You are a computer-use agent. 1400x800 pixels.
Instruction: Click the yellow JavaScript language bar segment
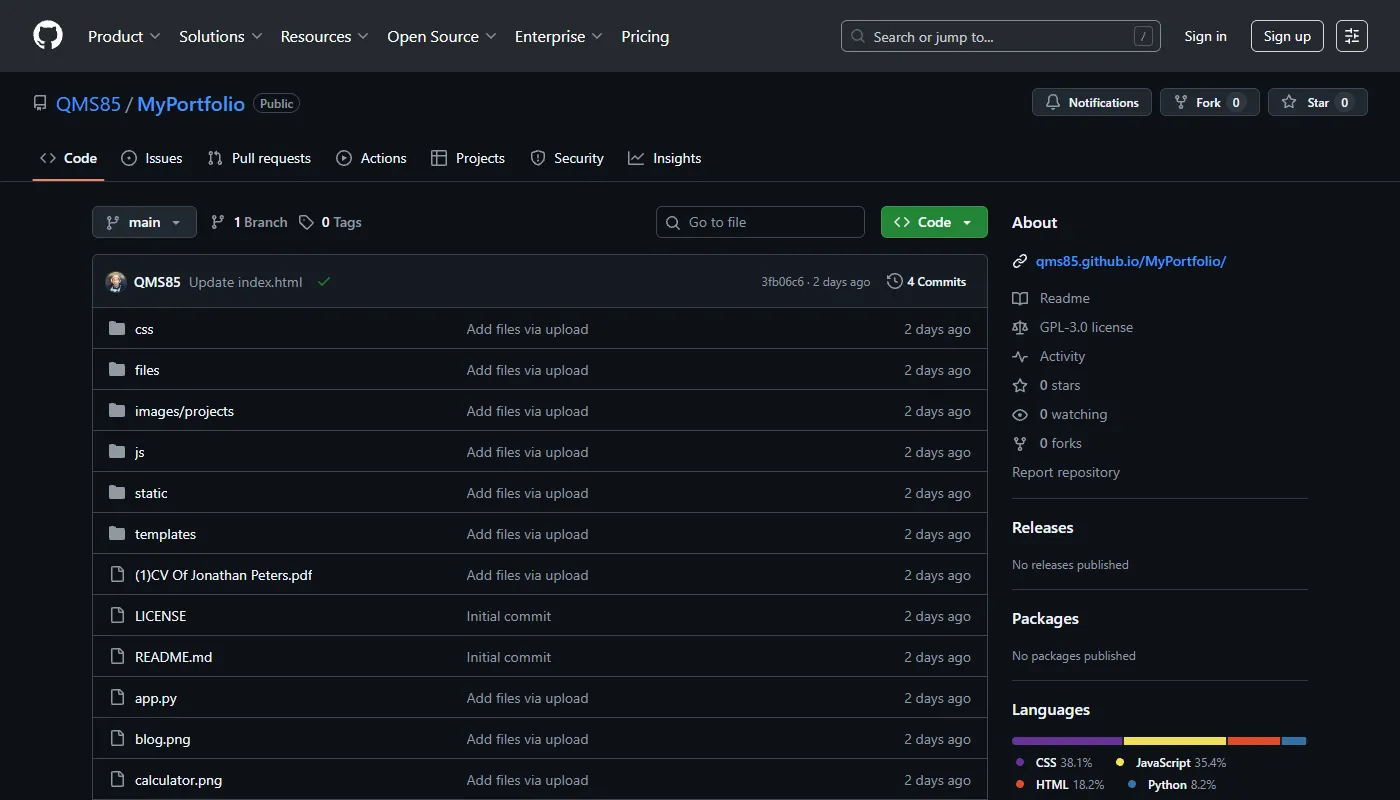coord(1175,741)
